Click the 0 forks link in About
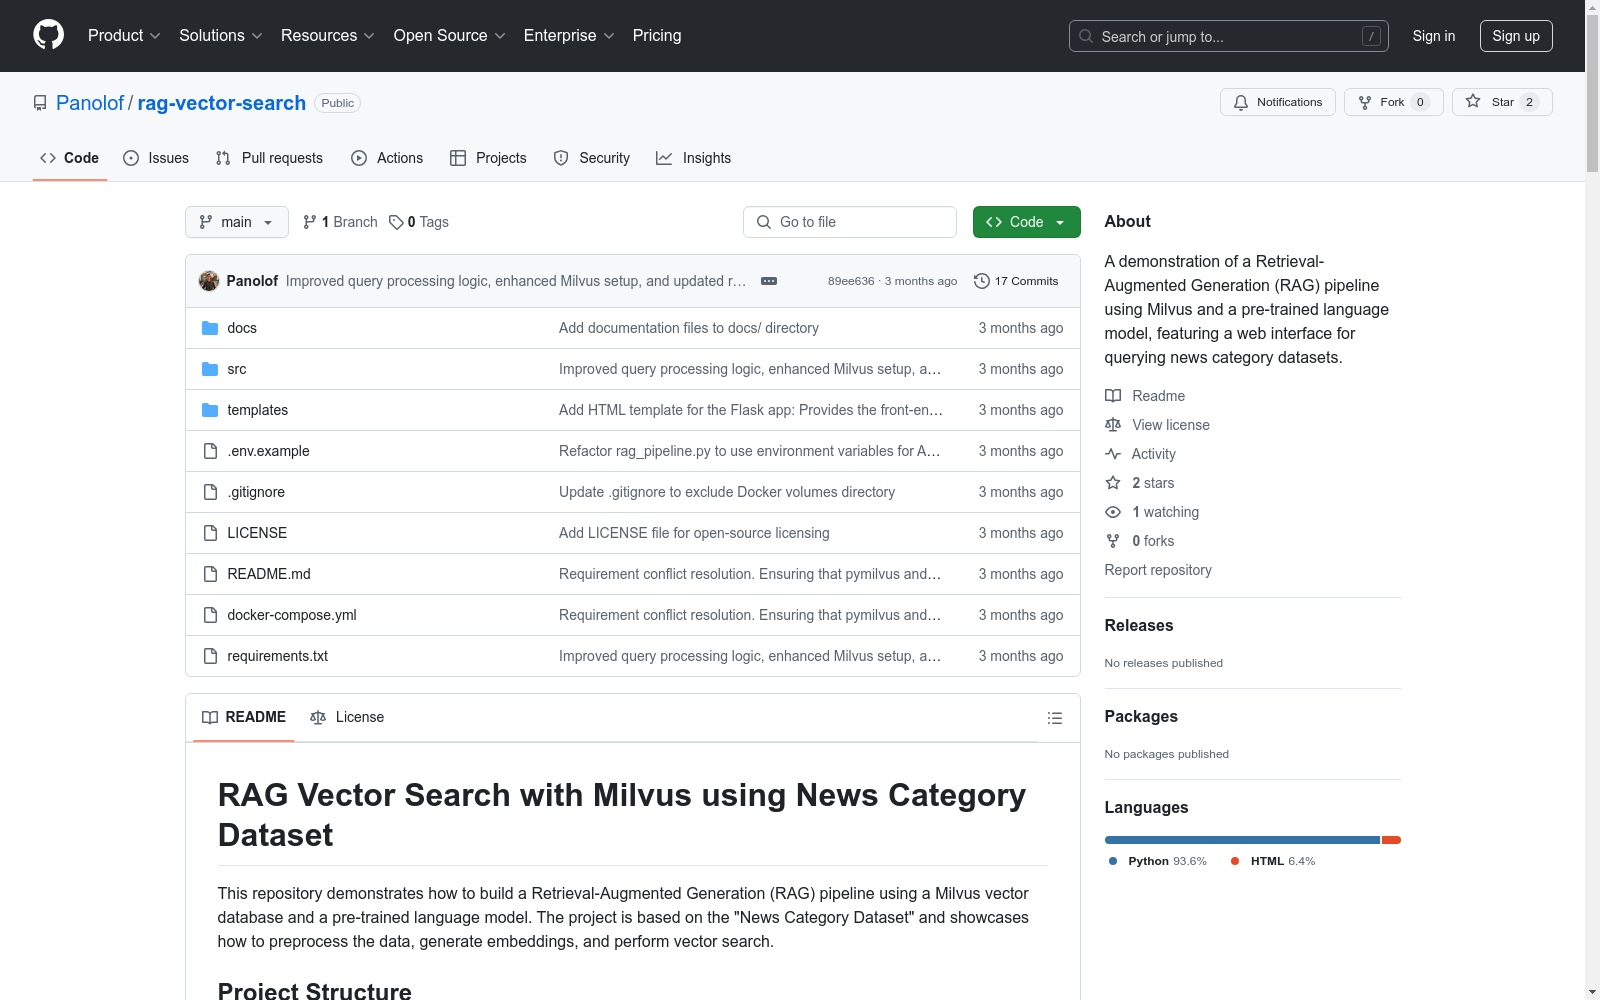 click(x=1140, y=541)
